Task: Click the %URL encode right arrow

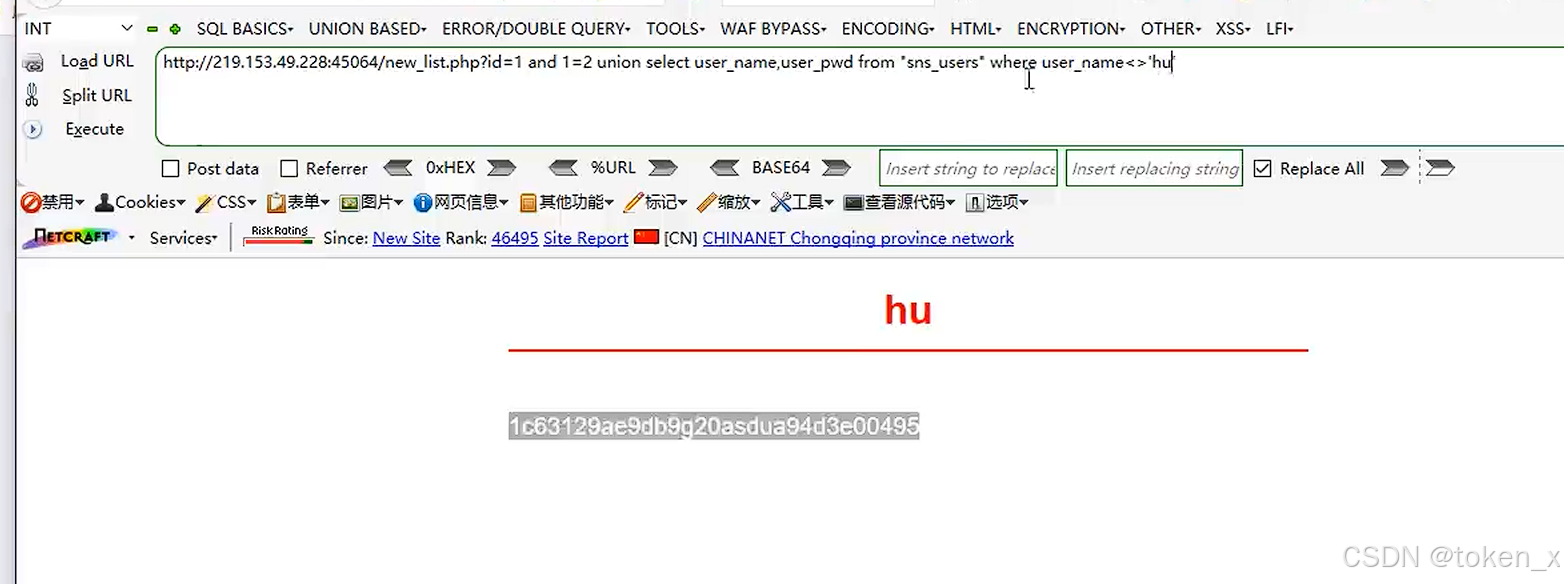Action: tap(663, 168)
